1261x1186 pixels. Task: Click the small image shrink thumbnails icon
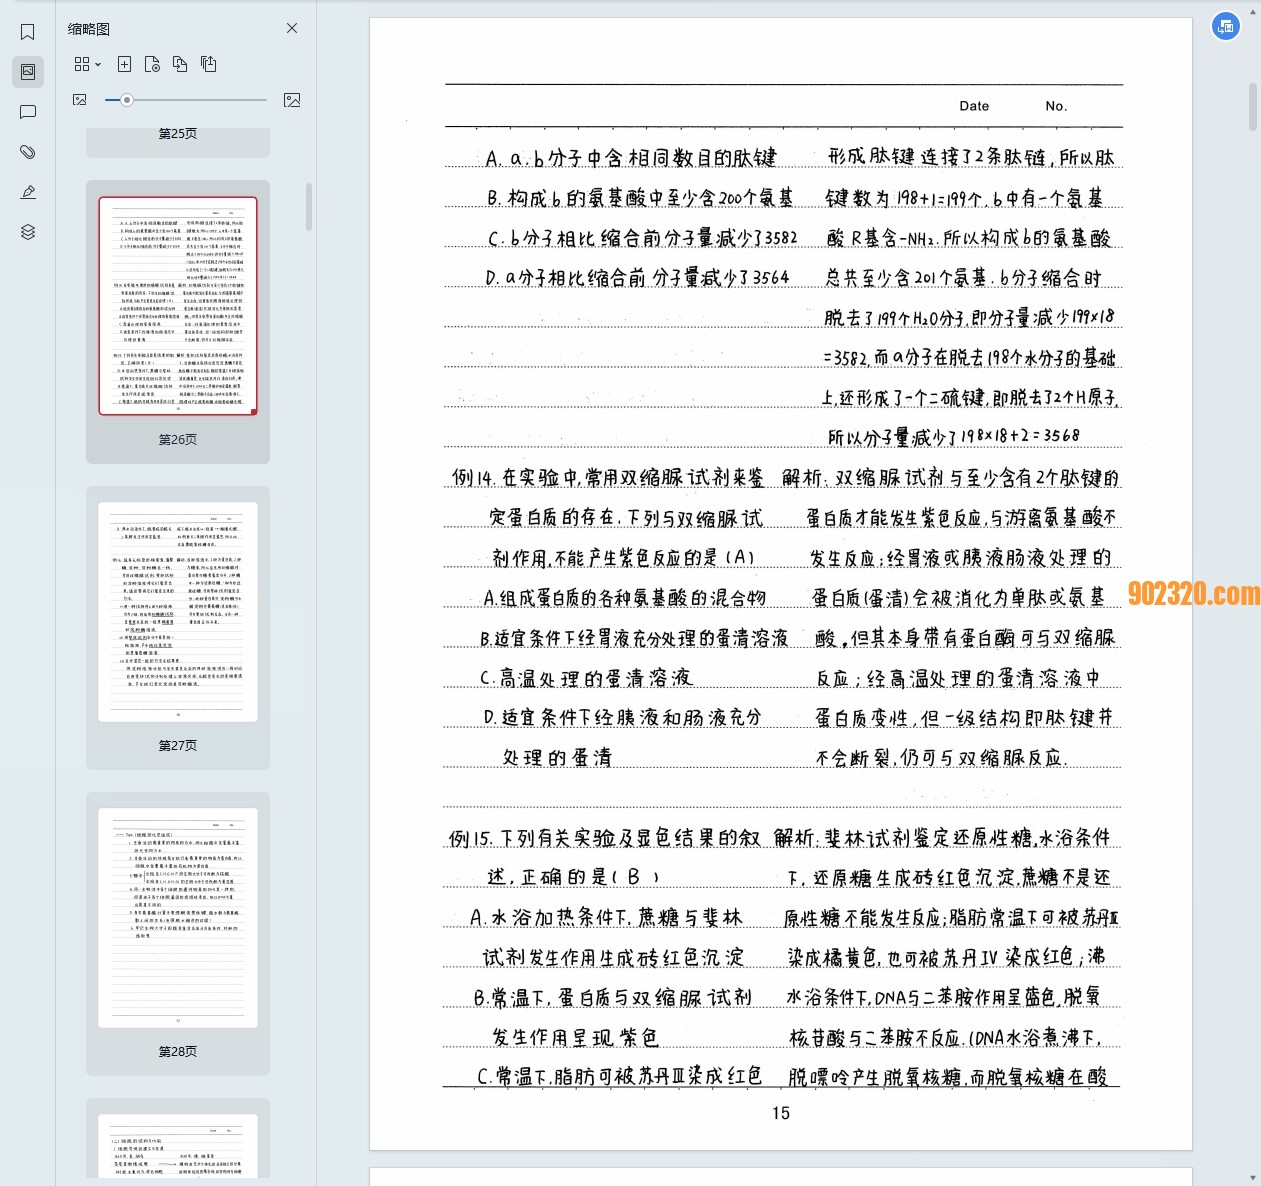(x=80, y=100)
